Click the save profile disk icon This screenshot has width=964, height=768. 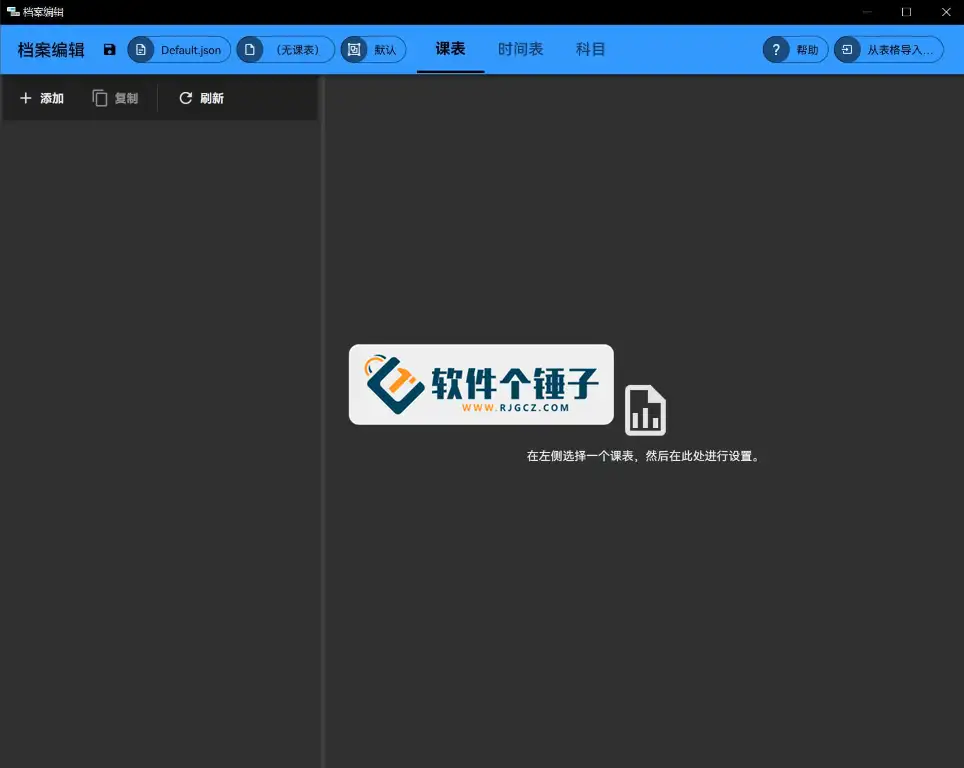click(x=109, y=49)
